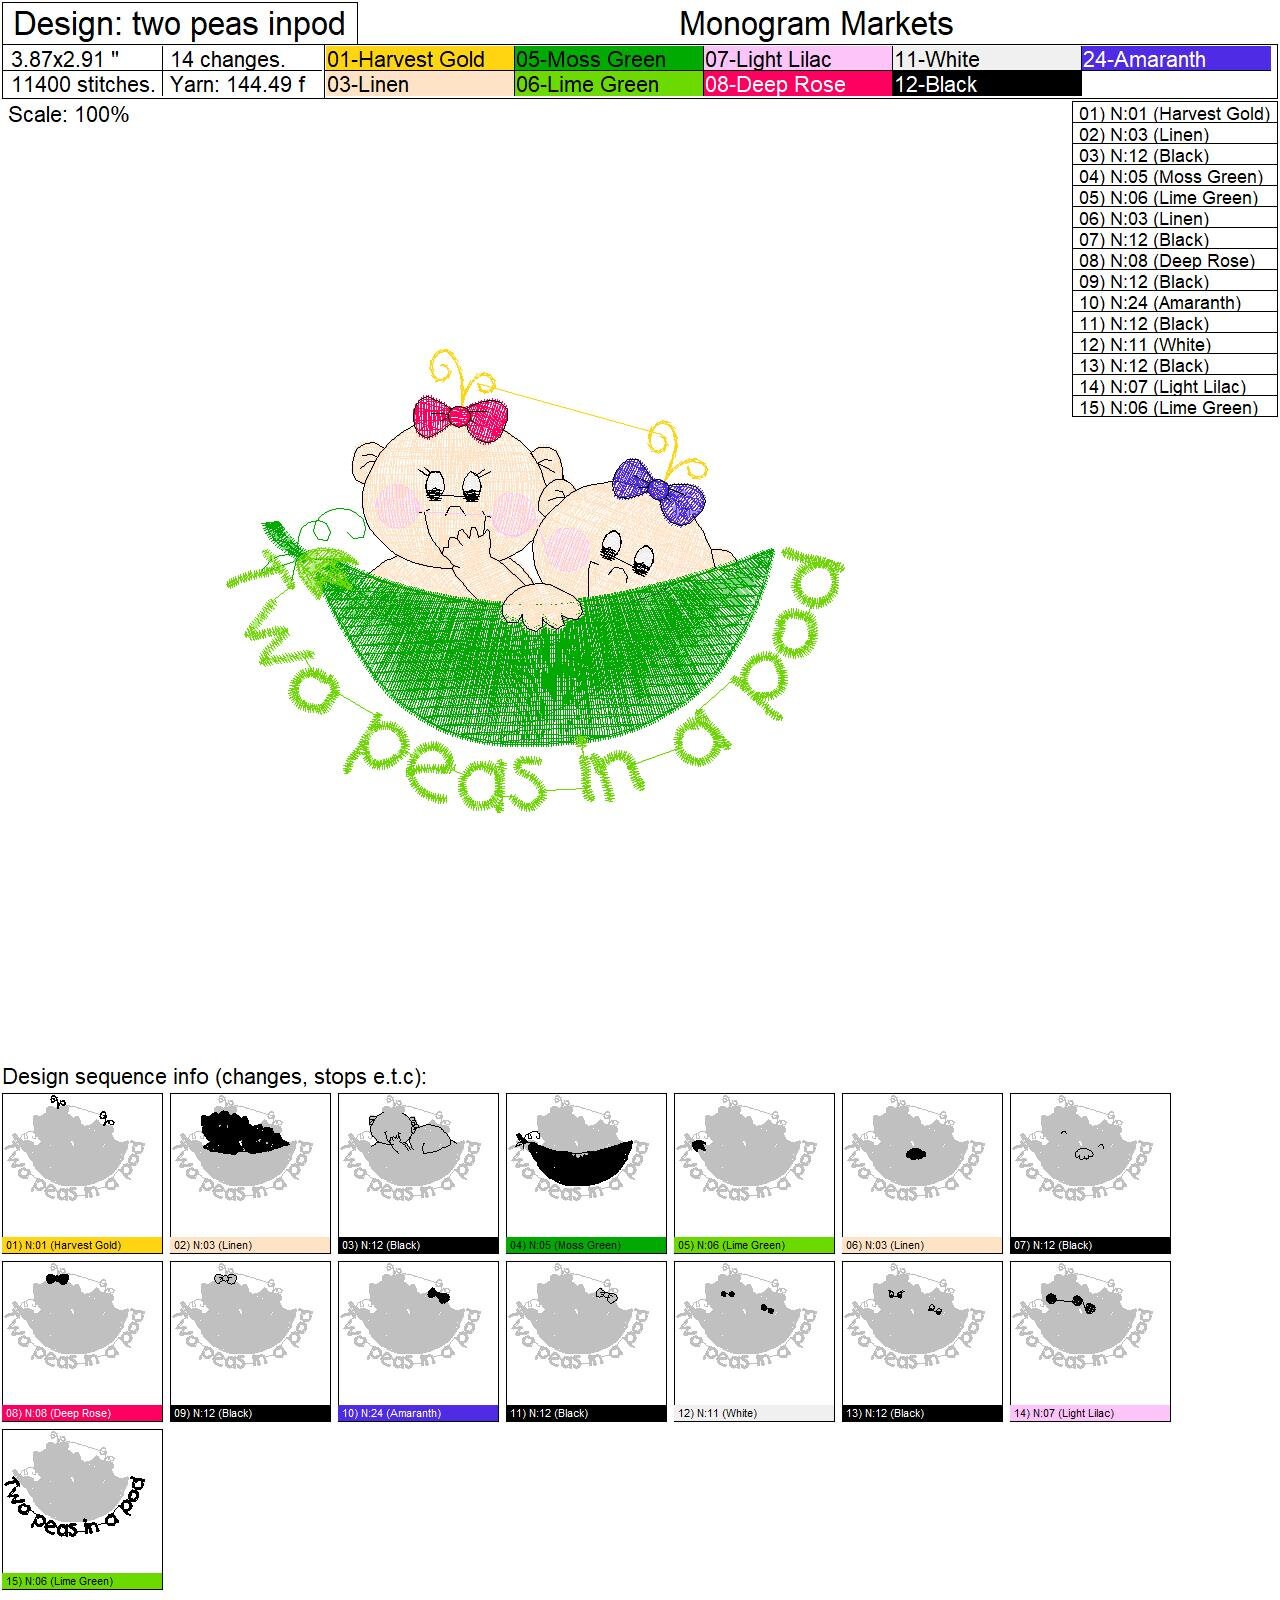This screenshot has width=1280, height=1600.
Task: Open thumbnail step 01 Harvest Gold antennae
Action: [x=82, y=1173]
